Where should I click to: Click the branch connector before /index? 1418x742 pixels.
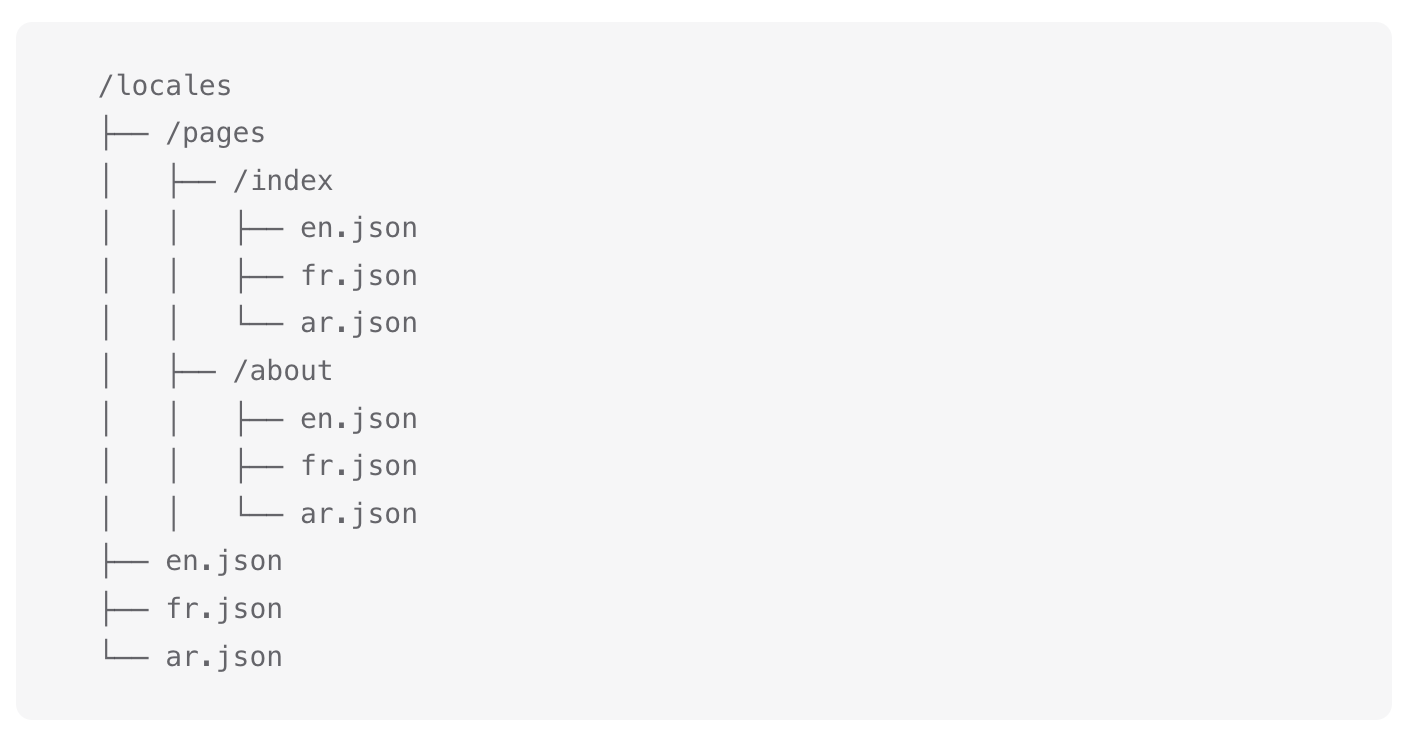pyautogui.click(x=192, y=181)
